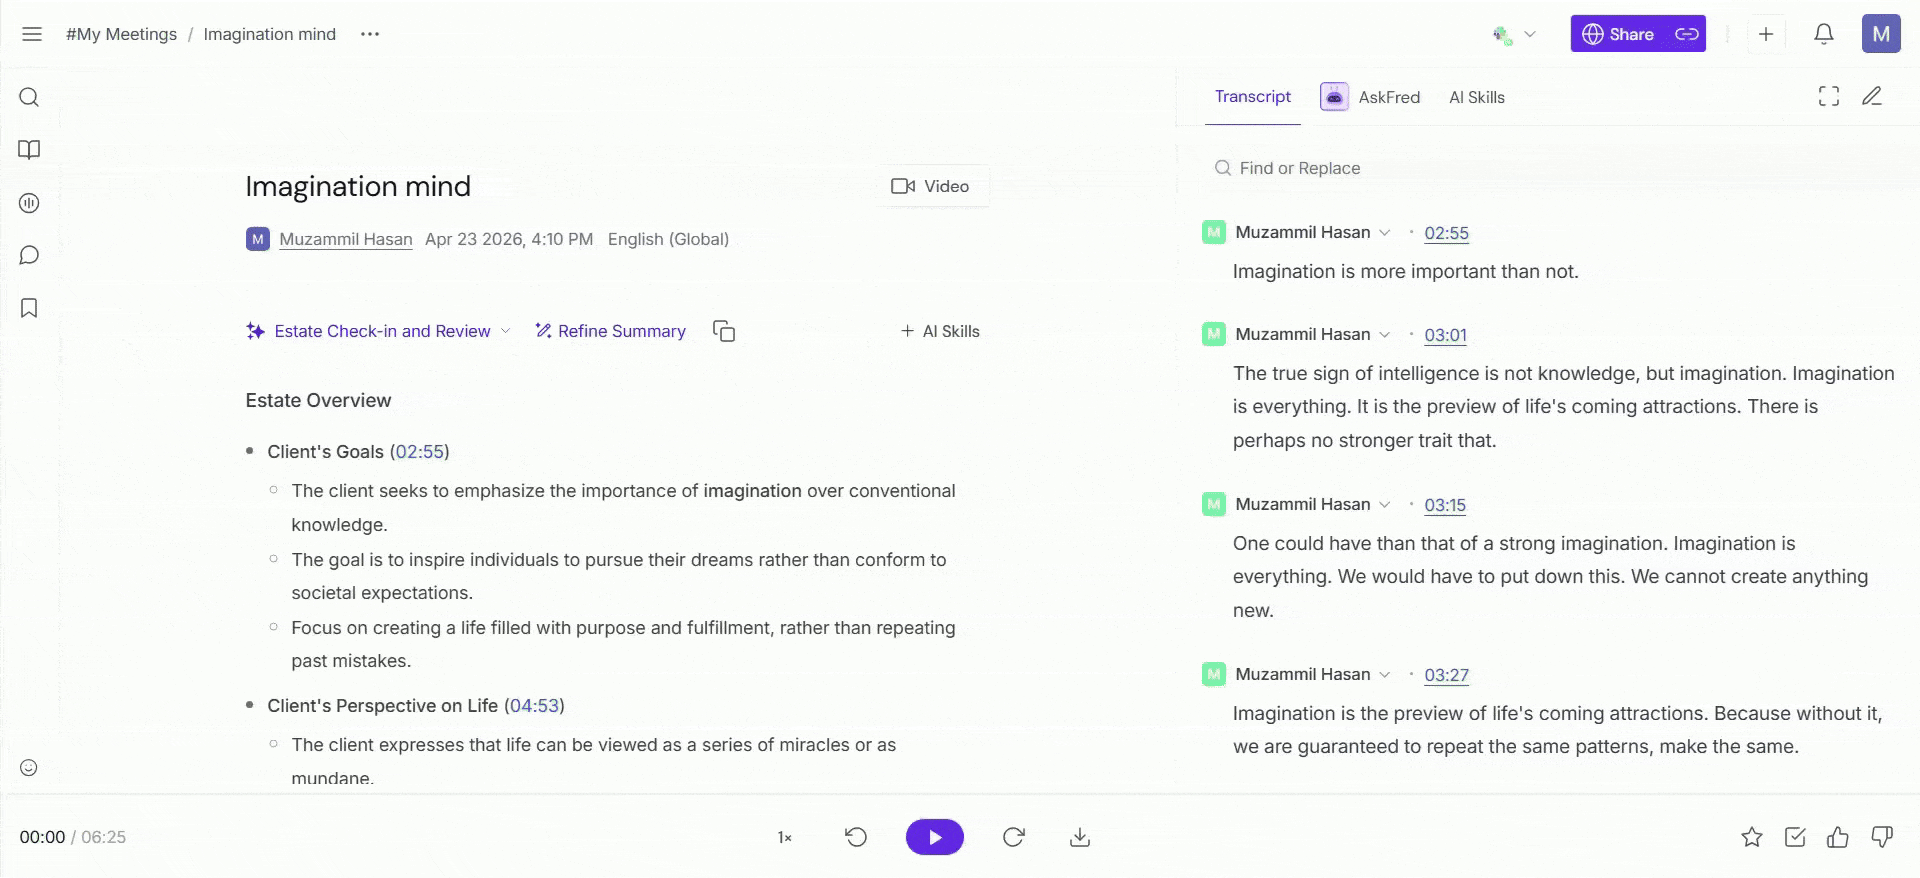This screenshot has height=878, width=1920.
Task: Click Imagination mind breadcrumb
Action: (269, 34)
